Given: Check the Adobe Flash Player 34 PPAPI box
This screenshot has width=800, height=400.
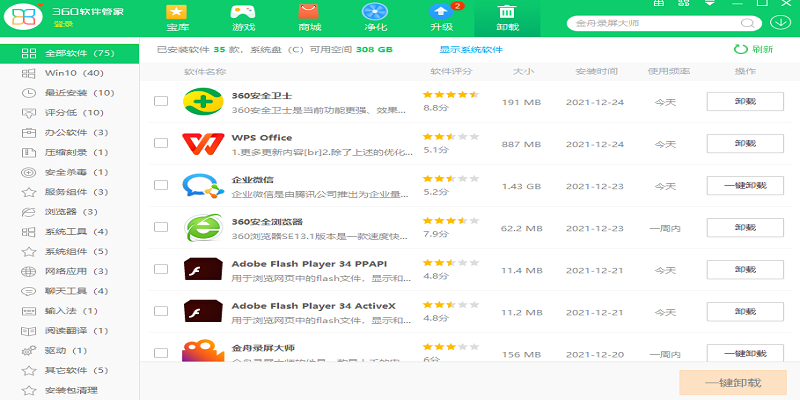Looking at the screenshot, I should (x=161, y=270).
